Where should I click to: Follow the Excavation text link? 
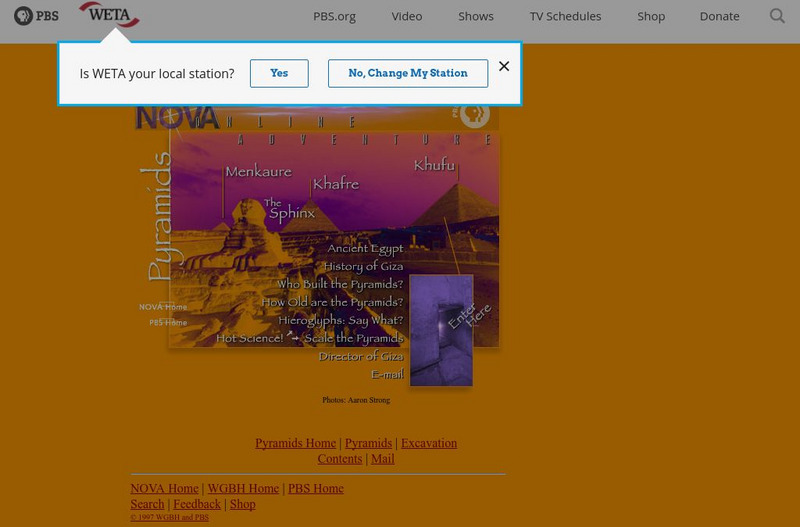click(x=429, y=443)
